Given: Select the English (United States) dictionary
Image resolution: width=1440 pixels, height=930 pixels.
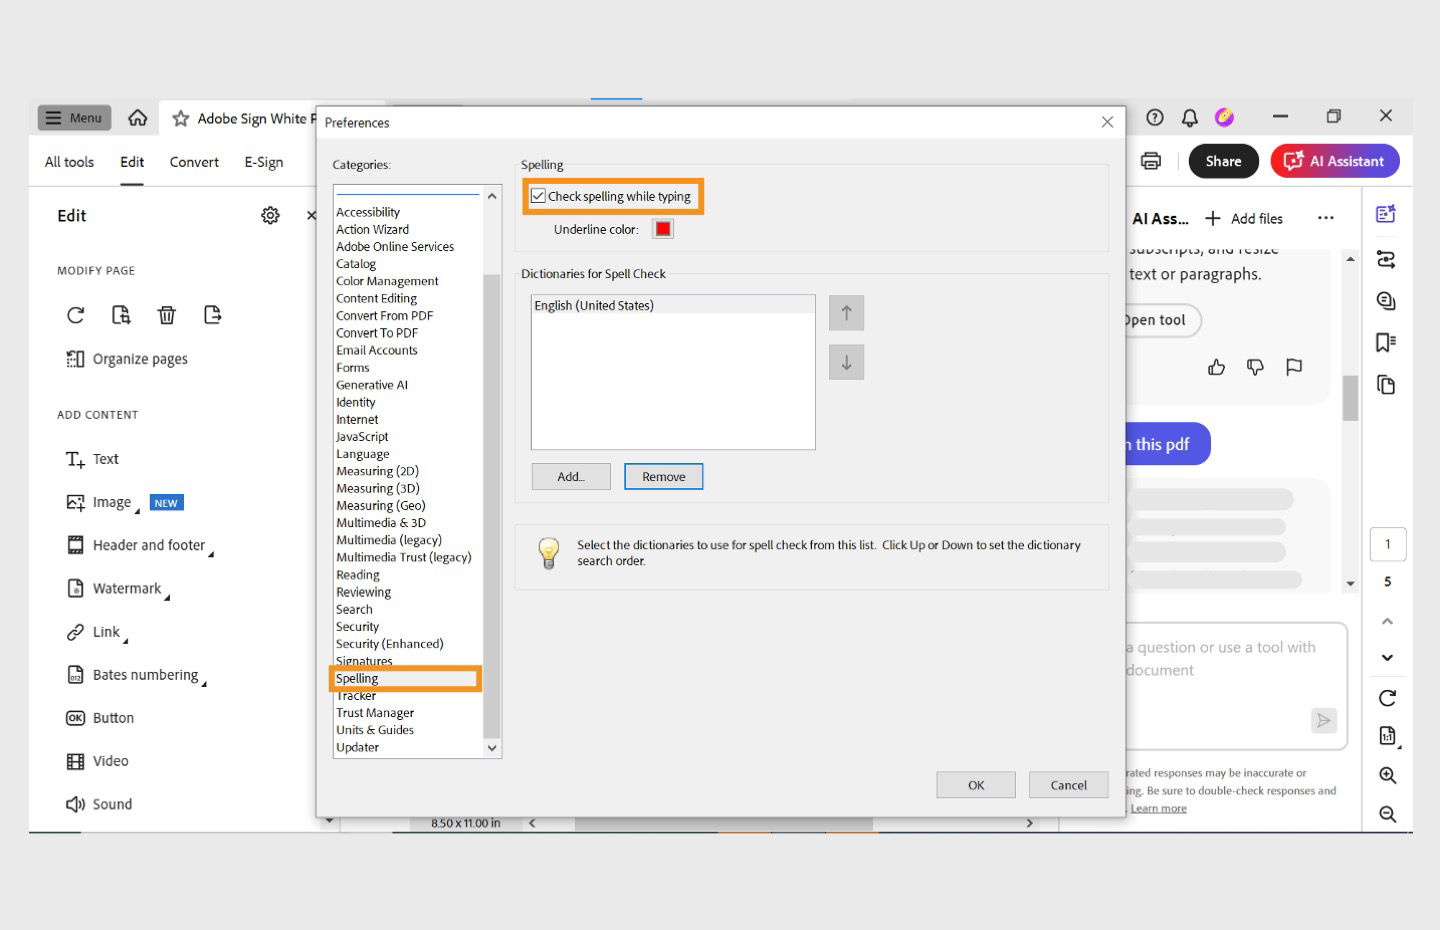Looking at the screenshot, I should pyautogui.click(x=595, y=305).
